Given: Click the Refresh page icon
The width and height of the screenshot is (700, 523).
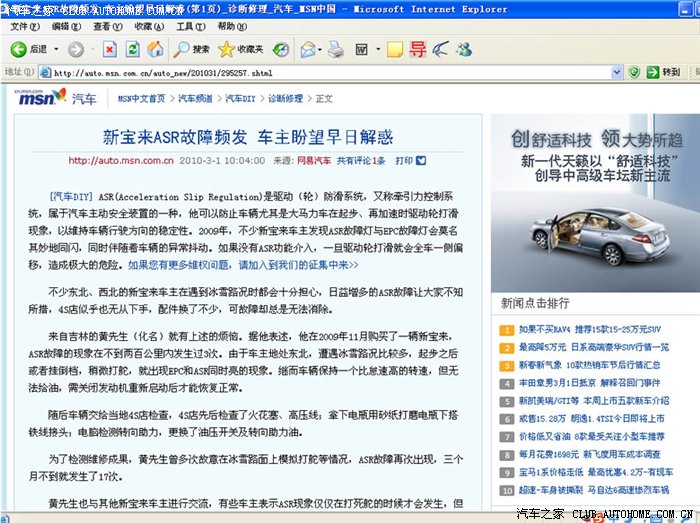Looking at the screenshot, I should click(132, 49).
